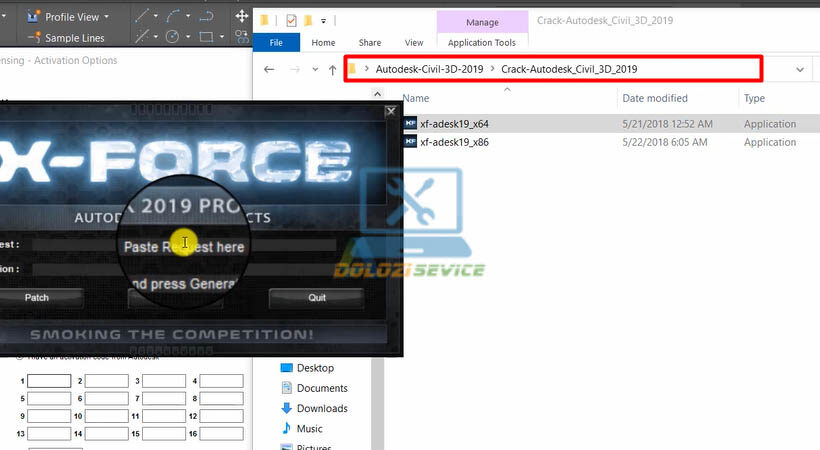Viewport: 820px width, 450px height.
Task: Open the Profile View dropdown arrow
Action: click(x=108, y=17)
